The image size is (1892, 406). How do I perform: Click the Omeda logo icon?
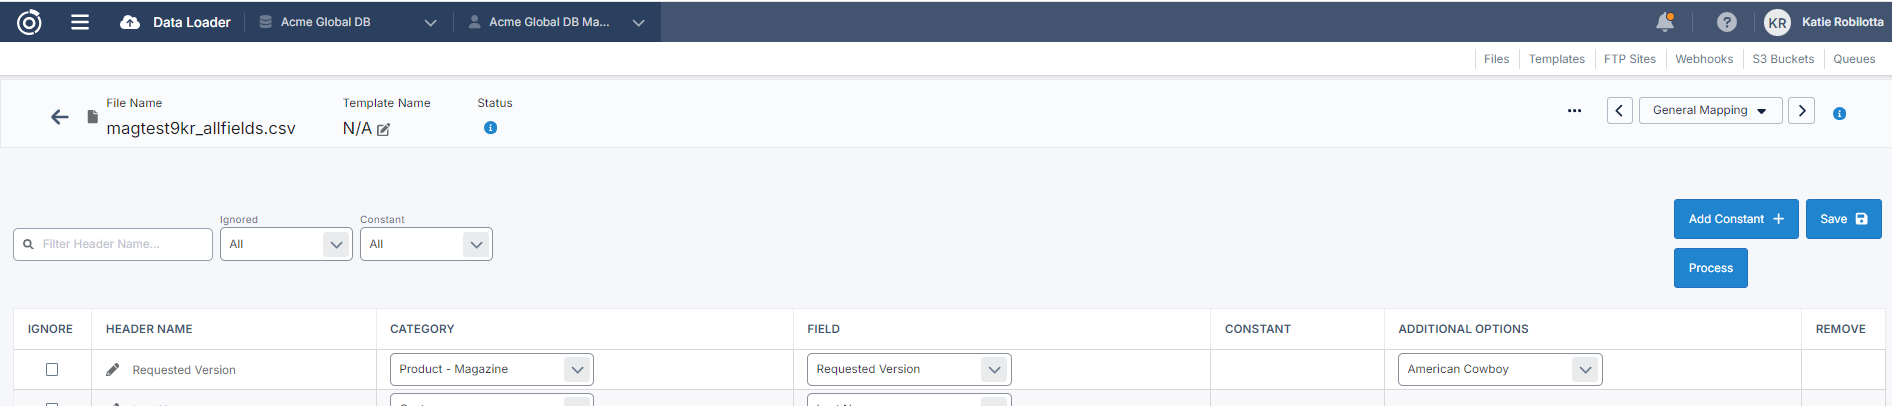pyautogui.click(x=29, y=22)
